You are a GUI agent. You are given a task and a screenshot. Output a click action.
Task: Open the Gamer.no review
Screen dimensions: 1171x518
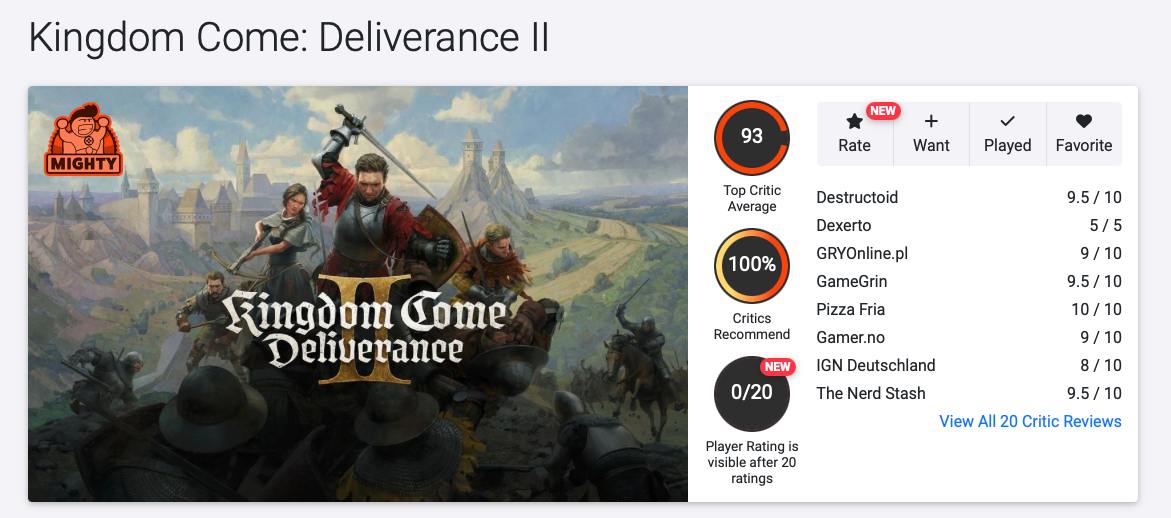[x=851, y=337]
